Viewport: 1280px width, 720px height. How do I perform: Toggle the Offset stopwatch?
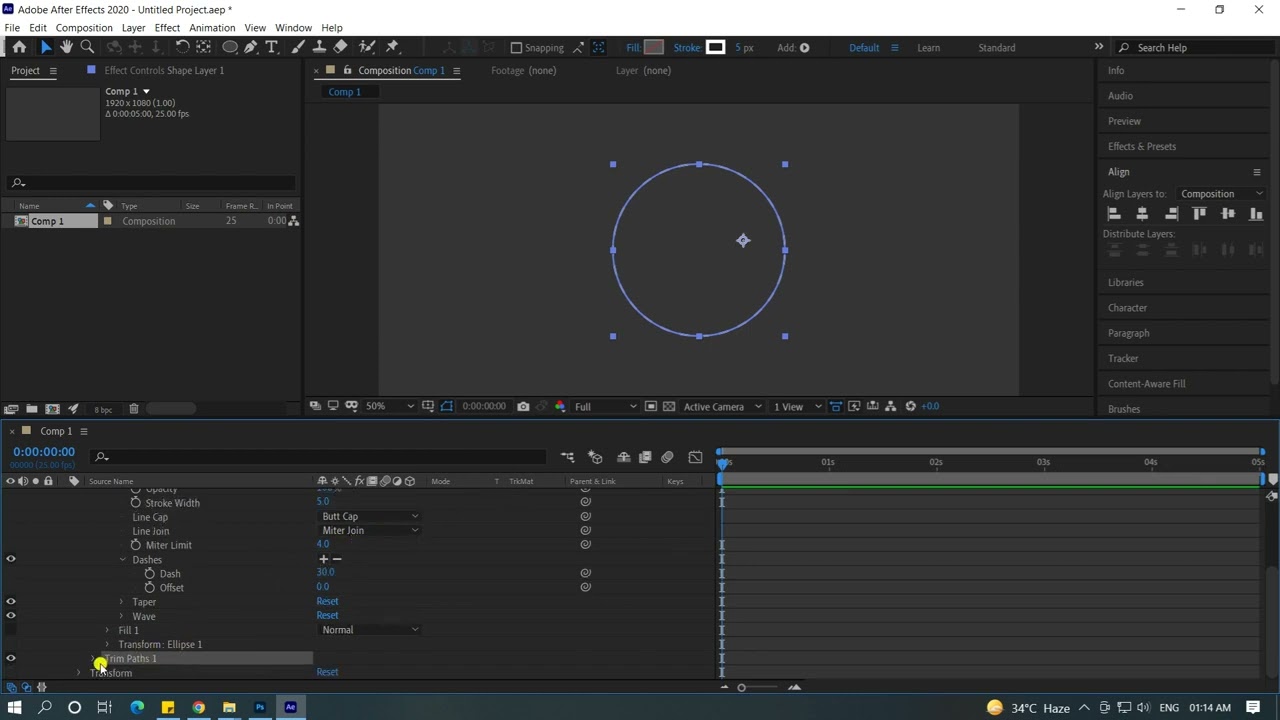click(x=150, y=588)
